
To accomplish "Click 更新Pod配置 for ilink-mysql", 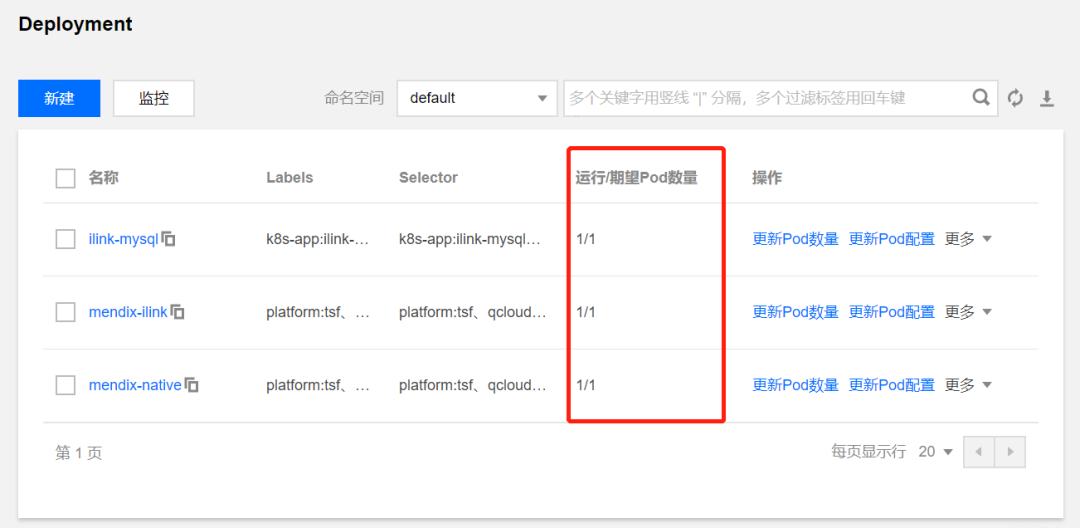I will point(892,239).
